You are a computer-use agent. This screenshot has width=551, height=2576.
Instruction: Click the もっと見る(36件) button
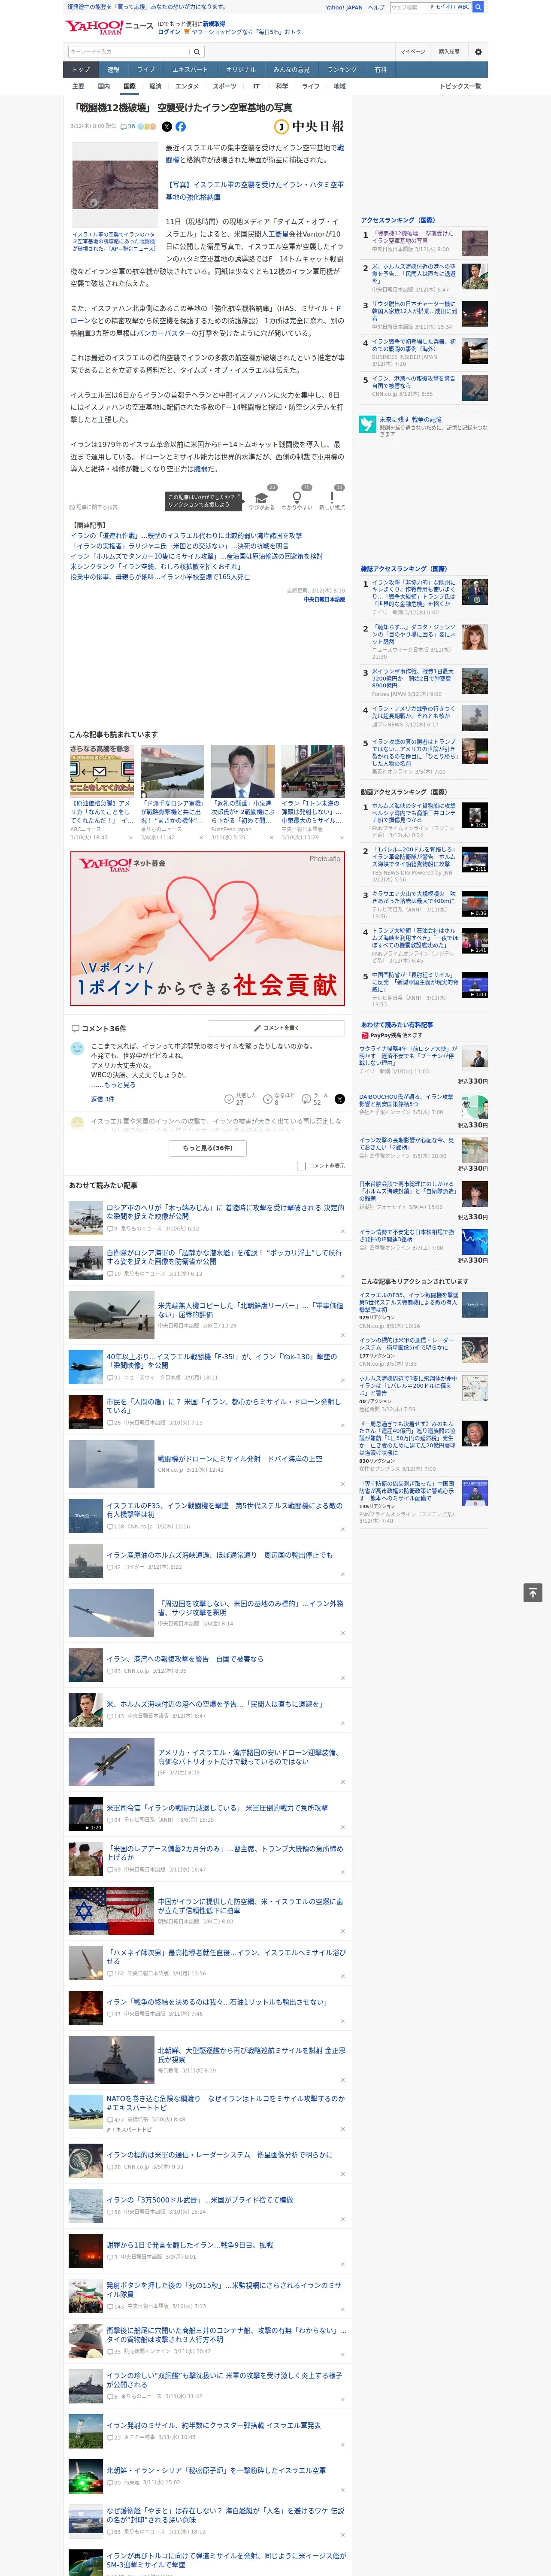[208, 1148]
